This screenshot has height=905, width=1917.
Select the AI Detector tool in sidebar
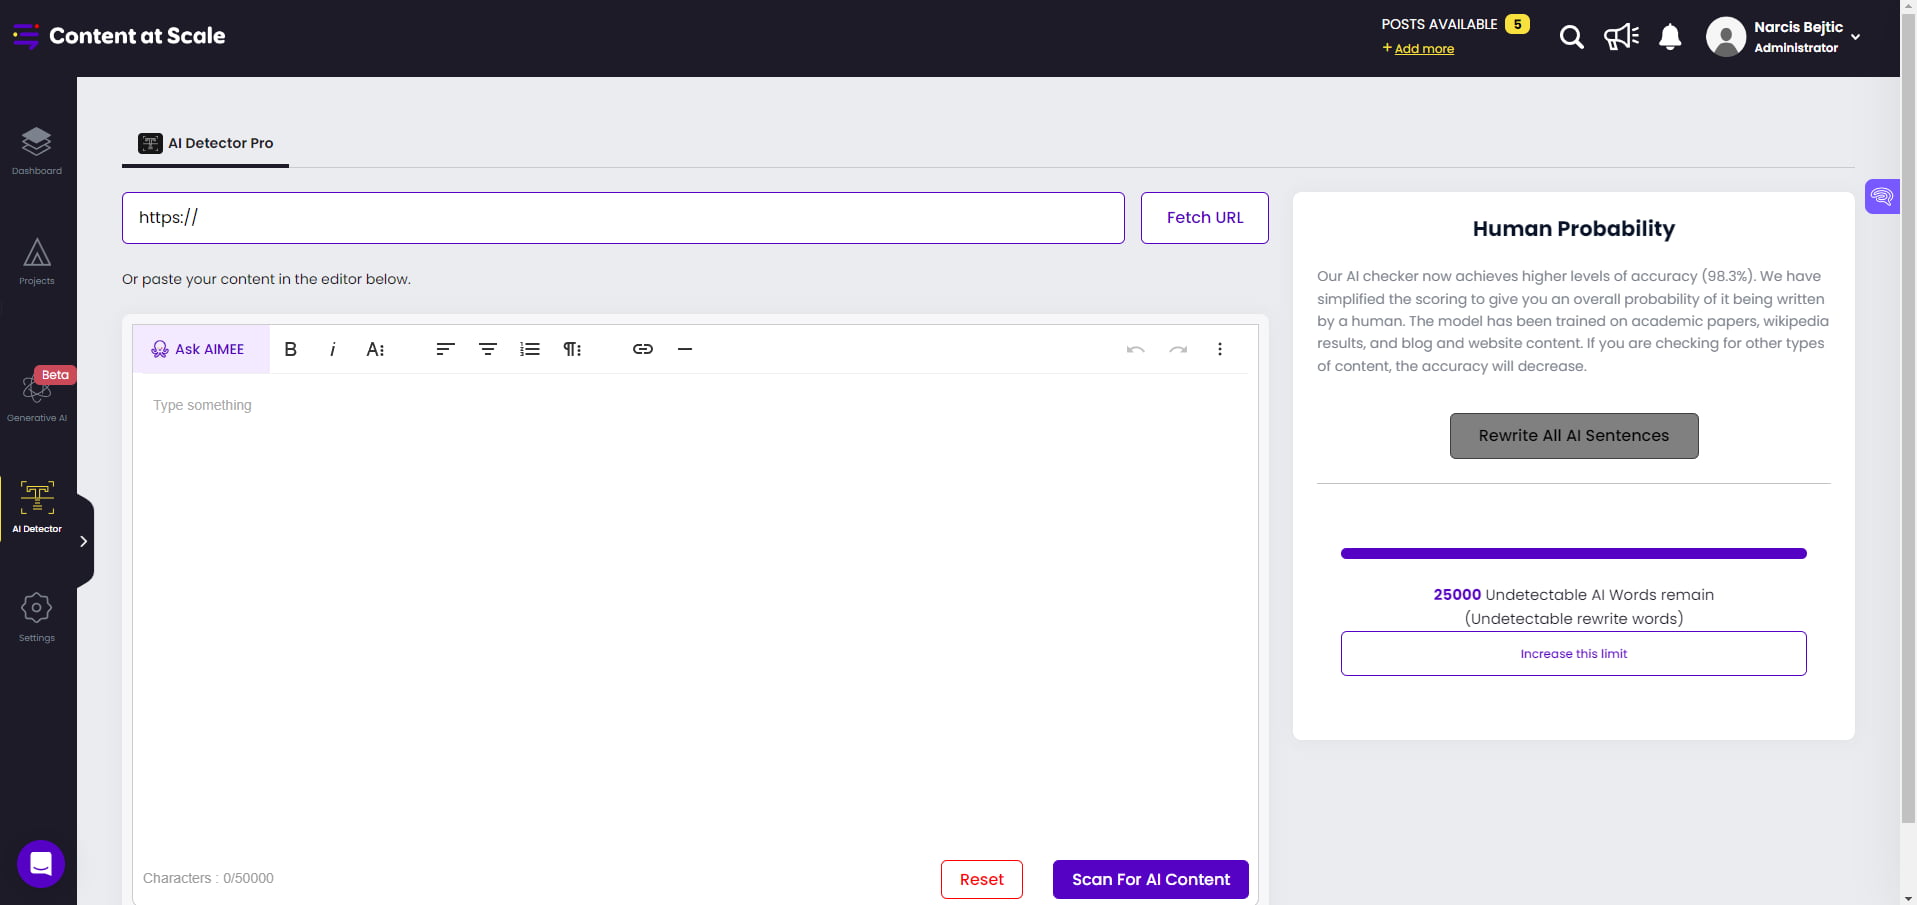tap(37, 505)
